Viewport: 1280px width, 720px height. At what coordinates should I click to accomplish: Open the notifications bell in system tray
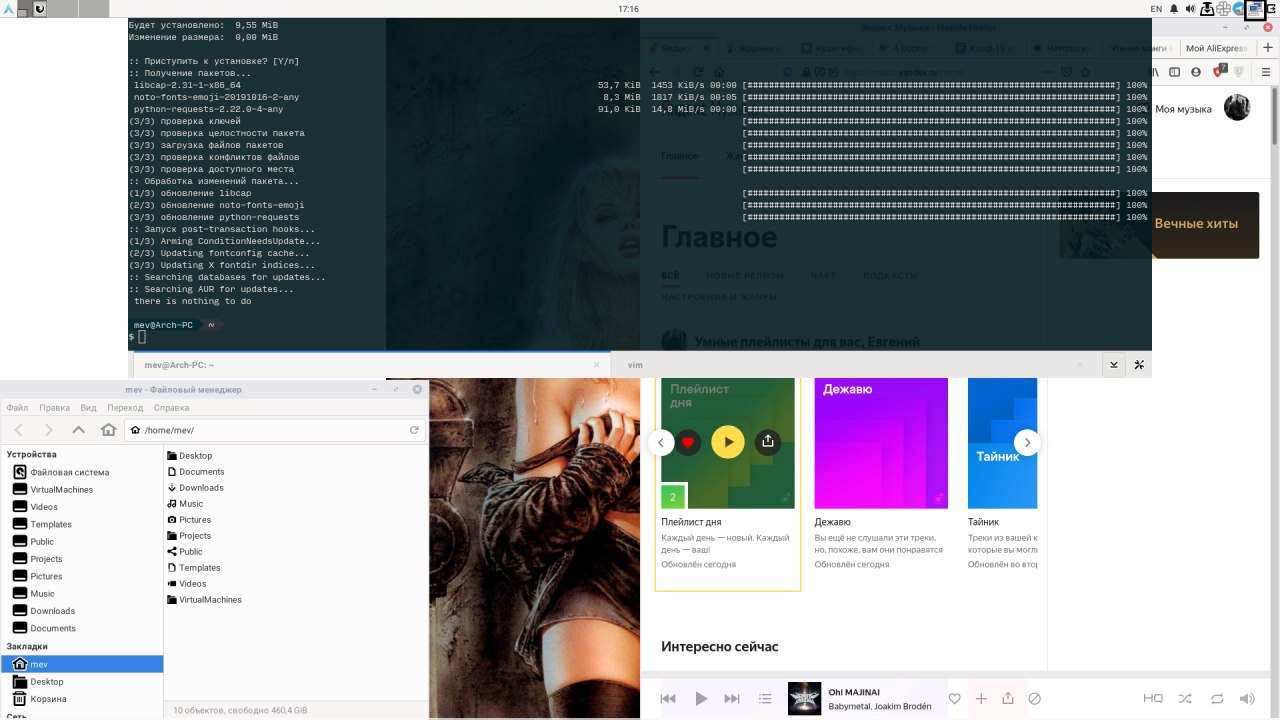tap(1174, 9)
